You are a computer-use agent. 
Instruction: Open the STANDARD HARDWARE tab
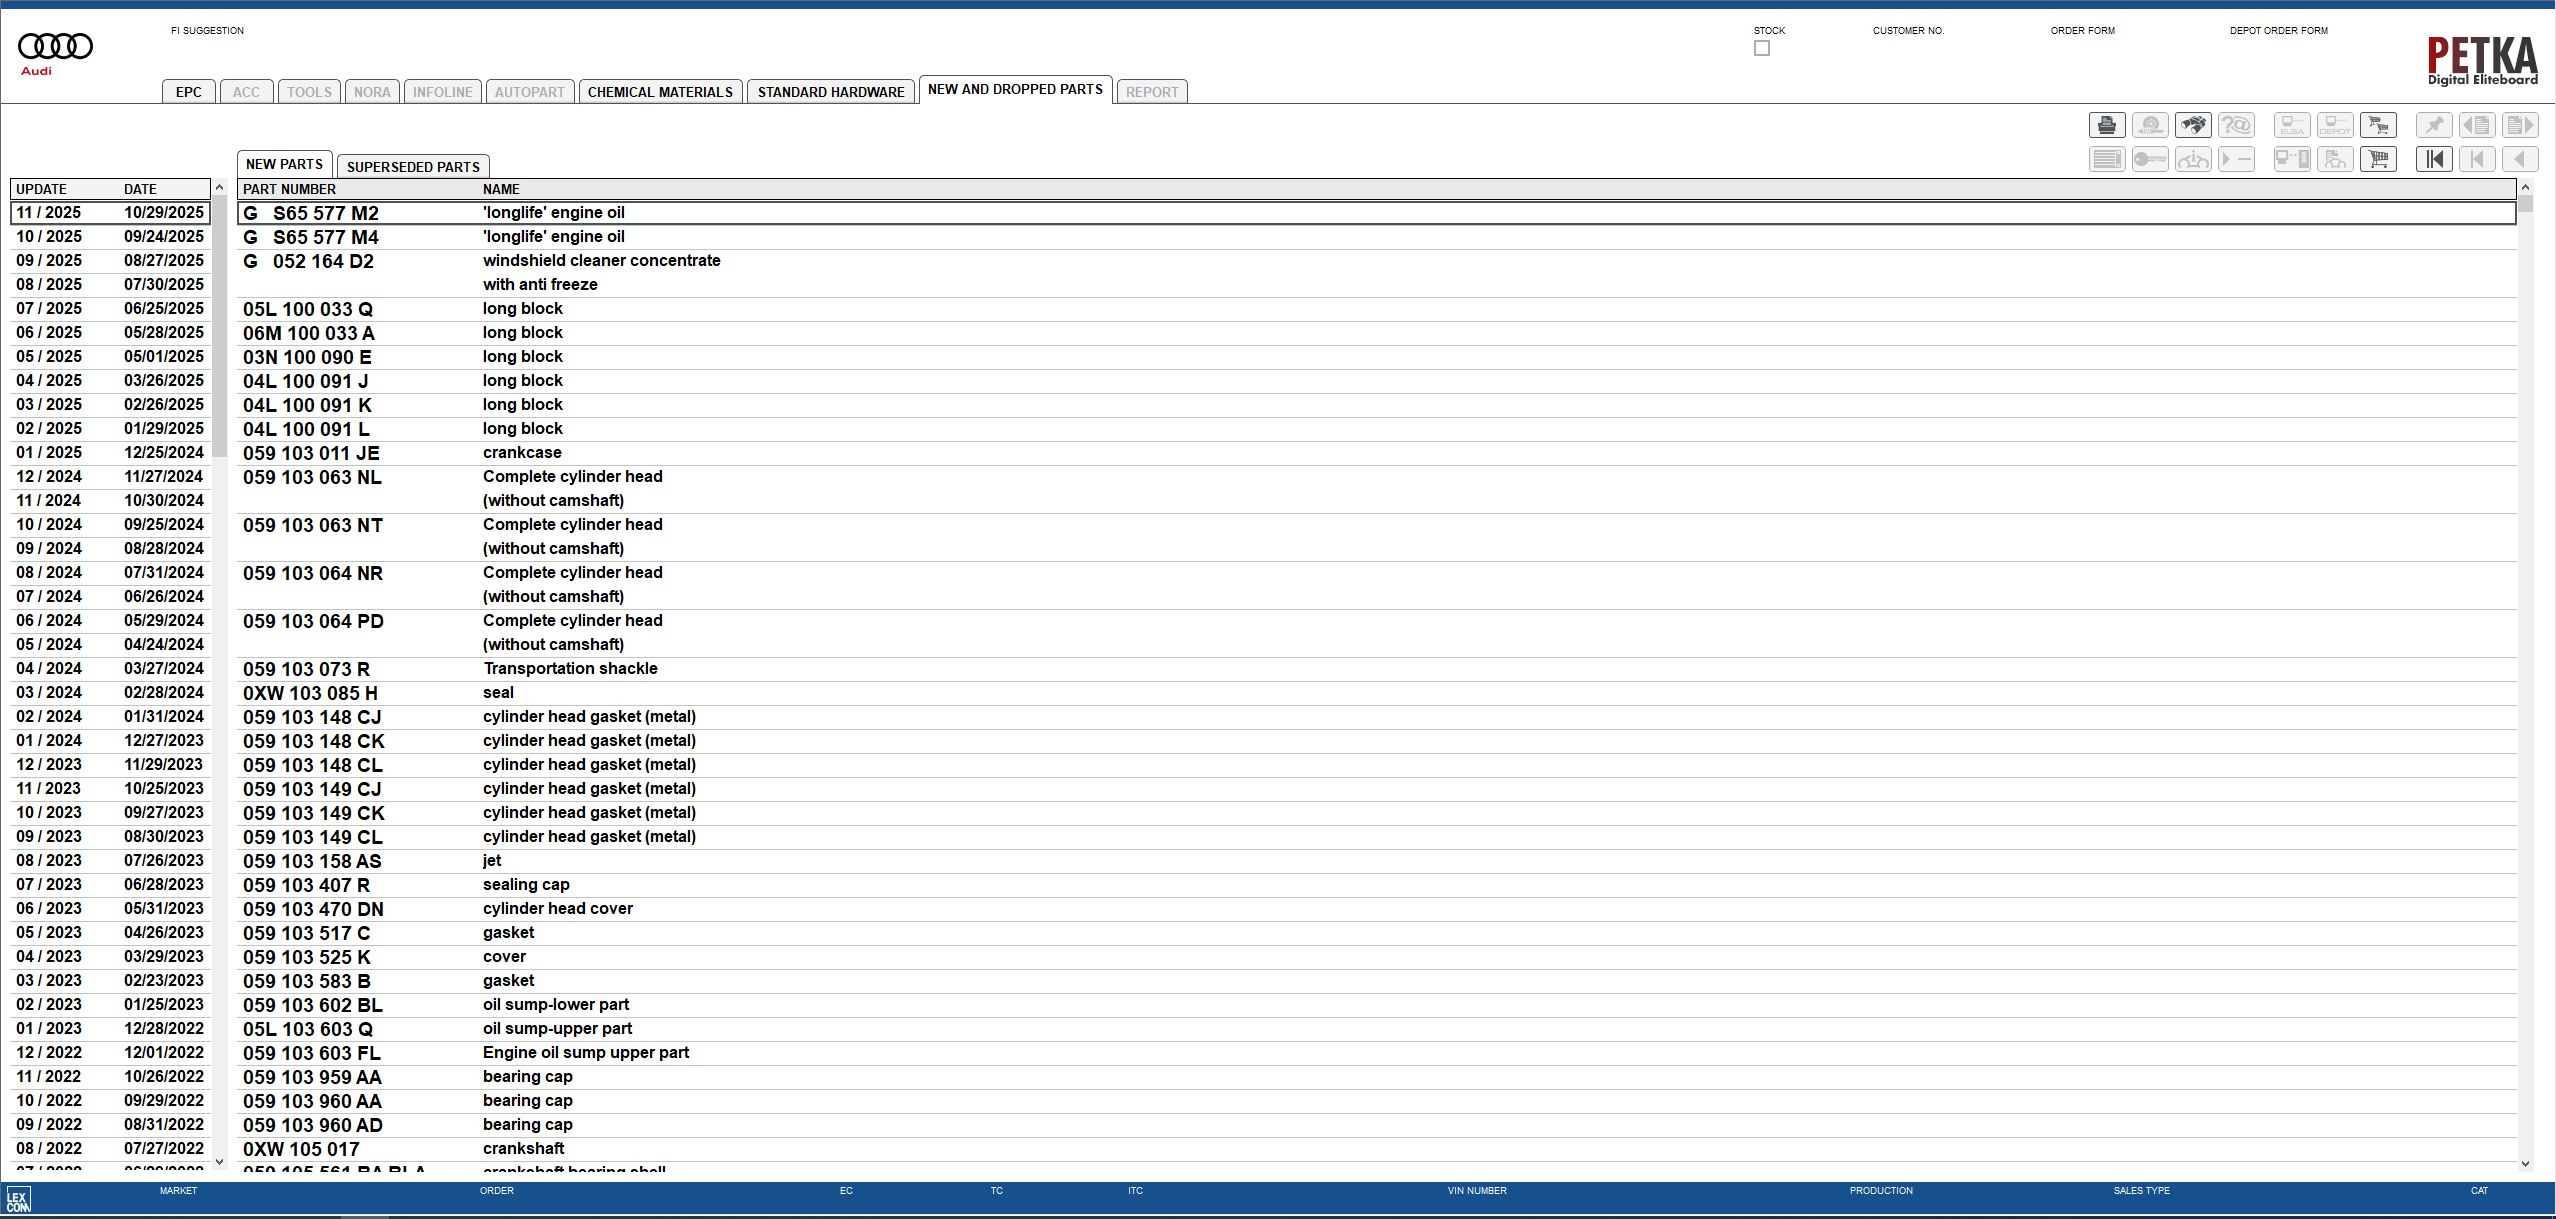[829, 91]
